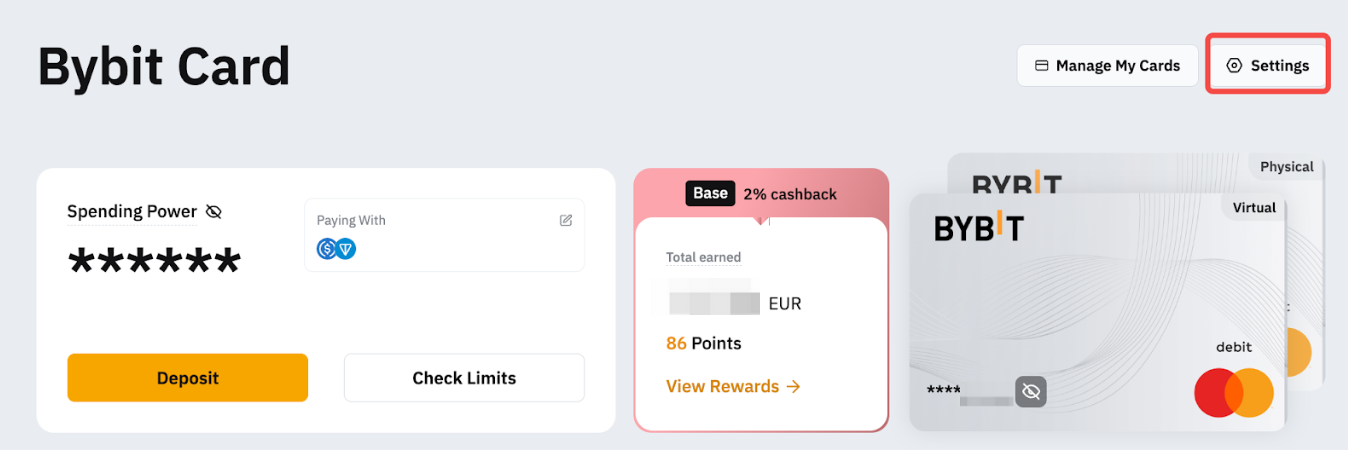Toggle Spending Power visibility eye icon
This screenshot has height=450, width=1348.
tap(213, 212)
